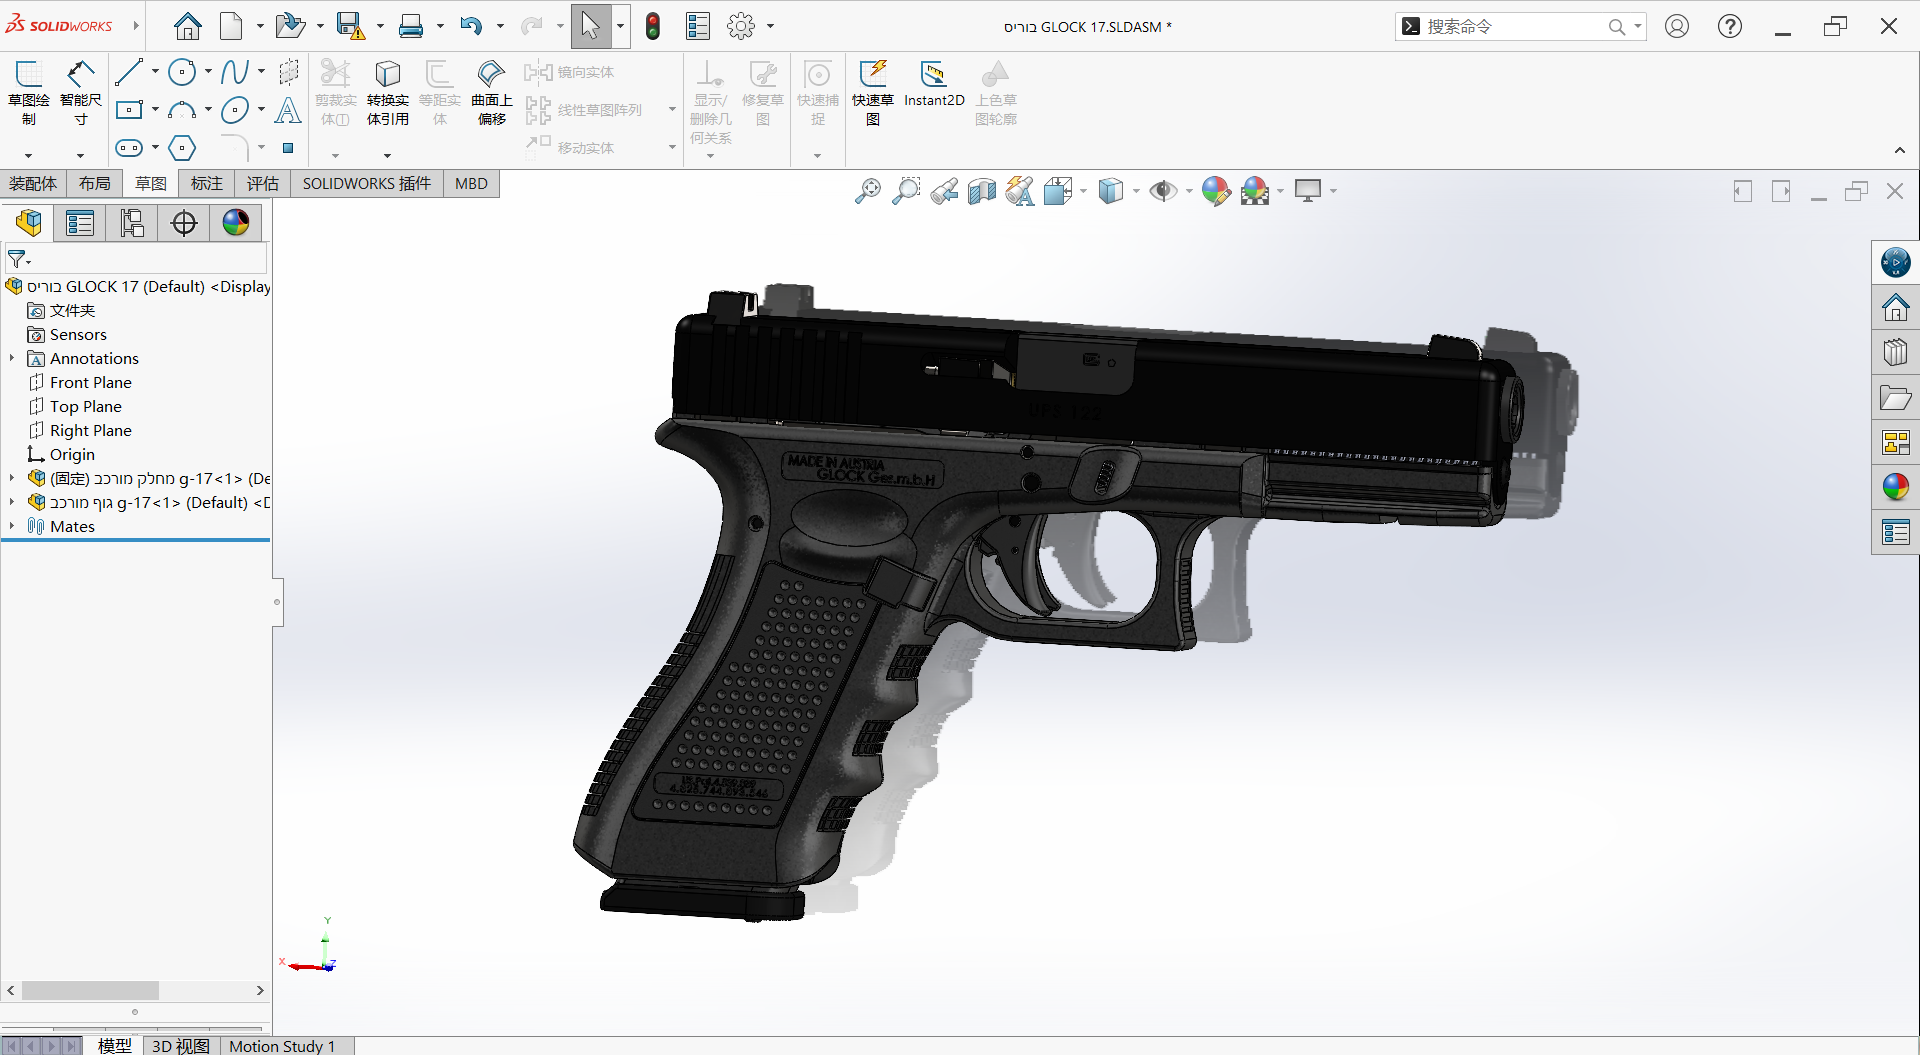
Task: Select the Straight Slot tool
Action: click(x=129, y=148)
